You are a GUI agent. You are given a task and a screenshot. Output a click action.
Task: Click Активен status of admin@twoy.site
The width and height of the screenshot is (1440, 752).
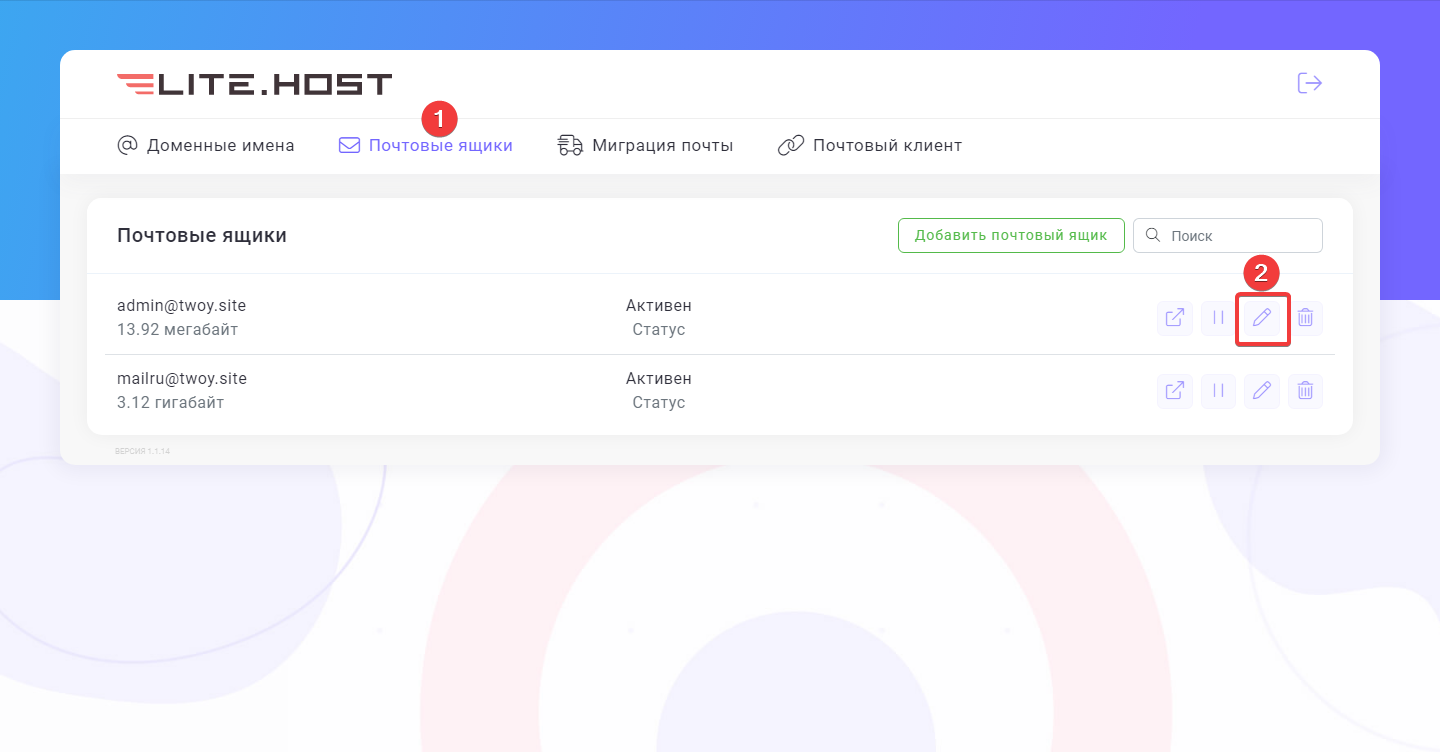pos(659,306)
